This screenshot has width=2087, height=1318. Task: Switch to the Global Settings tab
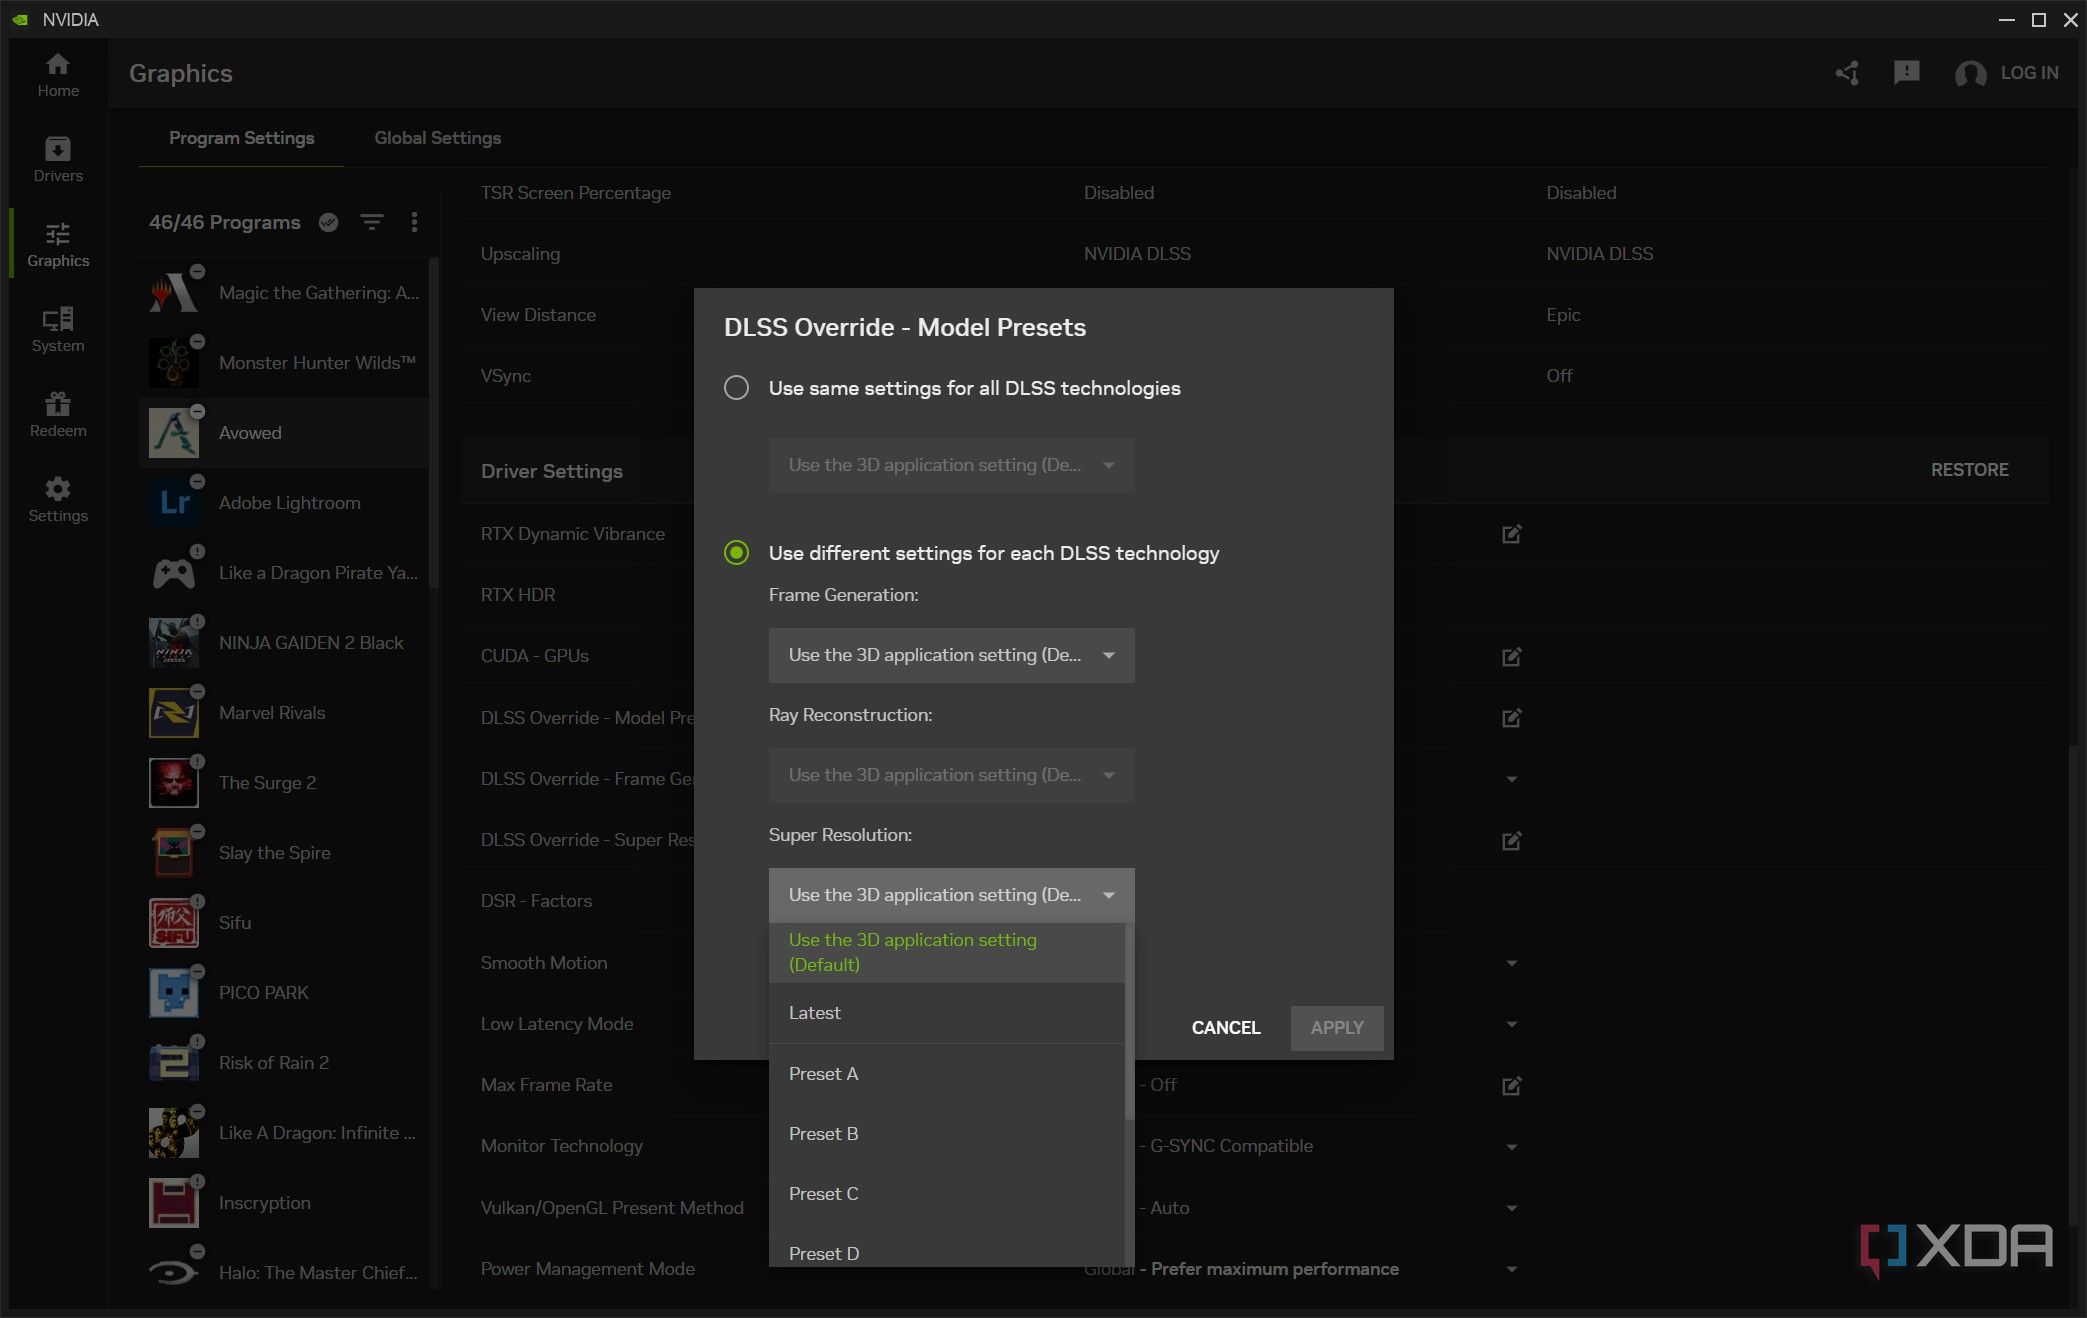437,138
